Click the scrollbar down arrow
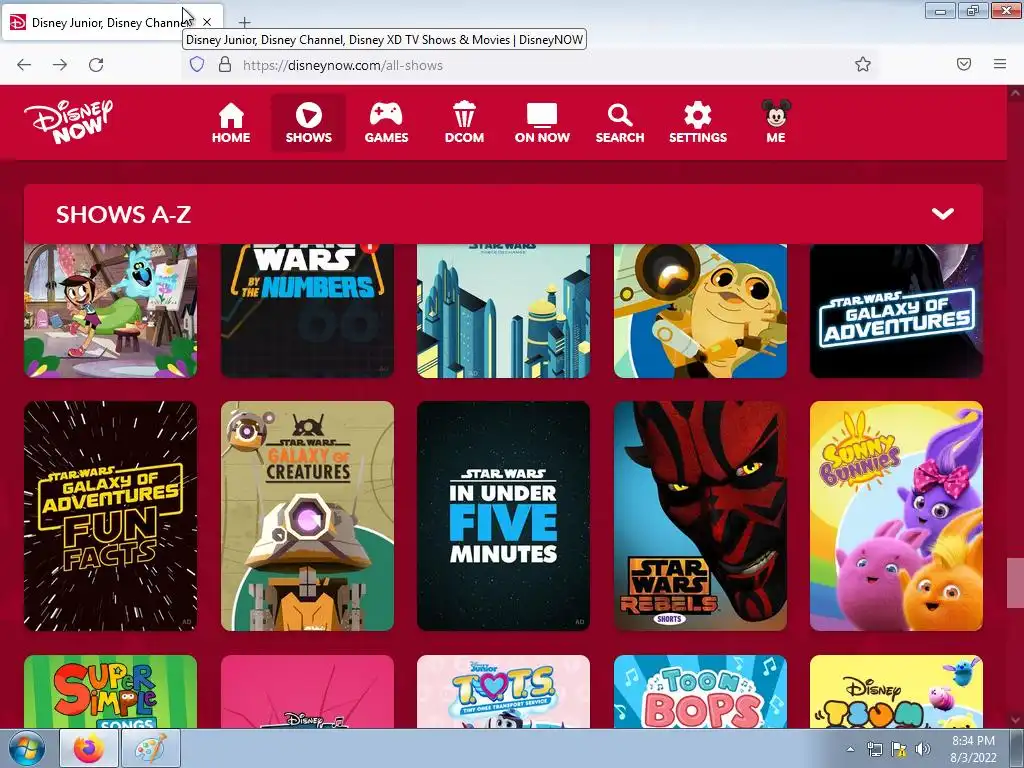Image resolution: width=1024 pixels, height=768 pixels. (1015, 720)
